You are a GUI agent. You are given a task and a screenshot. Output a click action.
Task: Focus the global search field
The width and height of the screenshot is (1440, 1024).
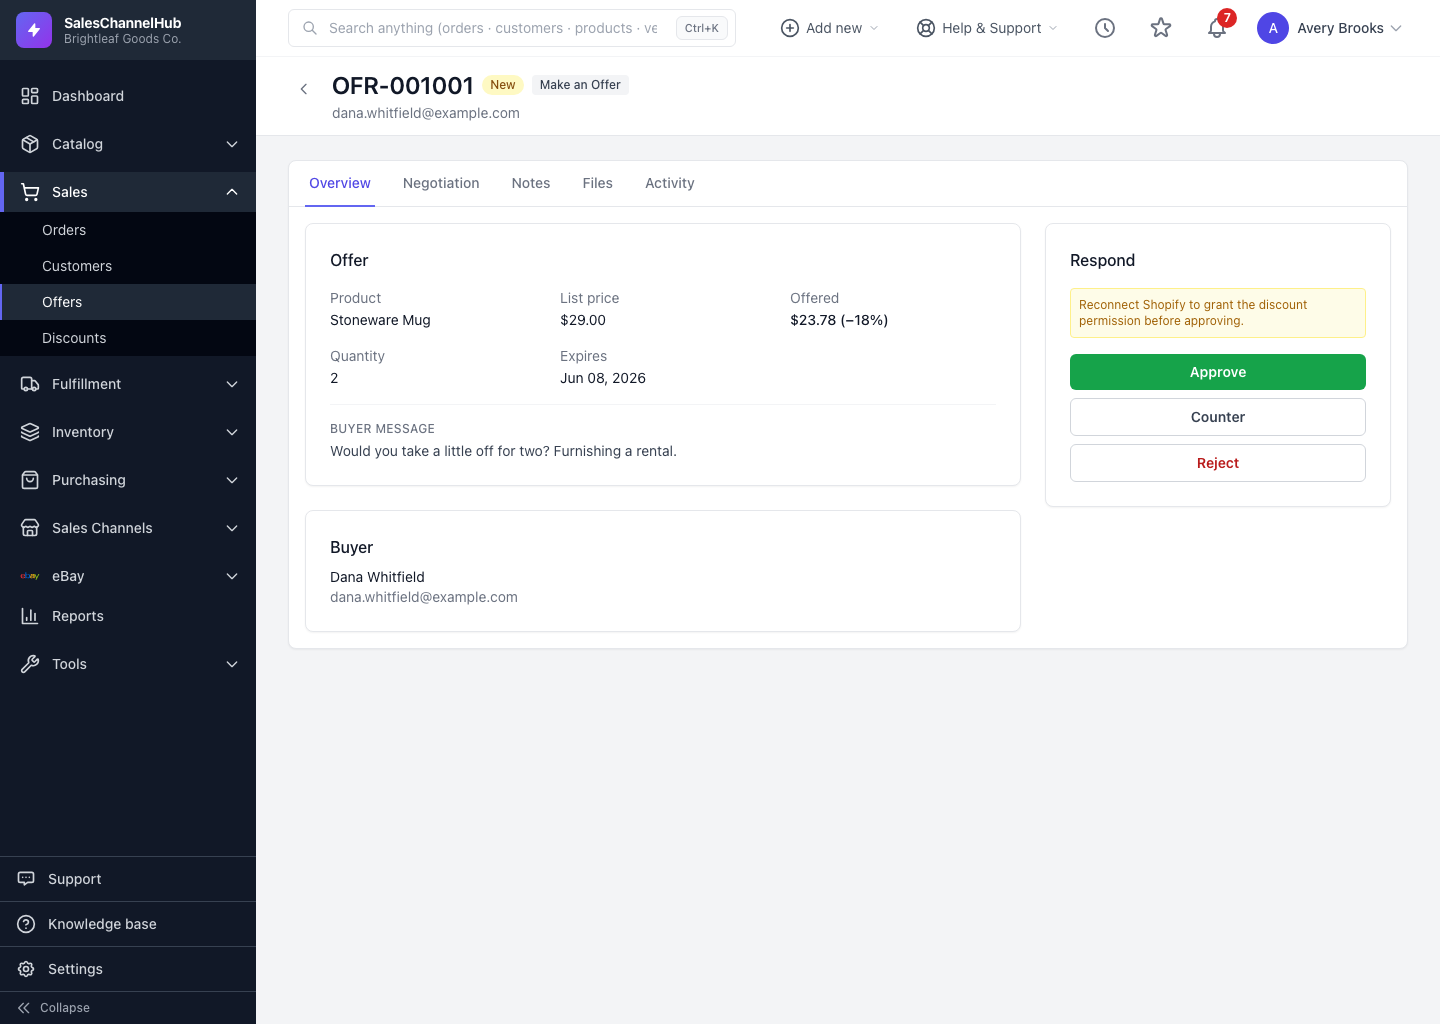click(512, 28)
